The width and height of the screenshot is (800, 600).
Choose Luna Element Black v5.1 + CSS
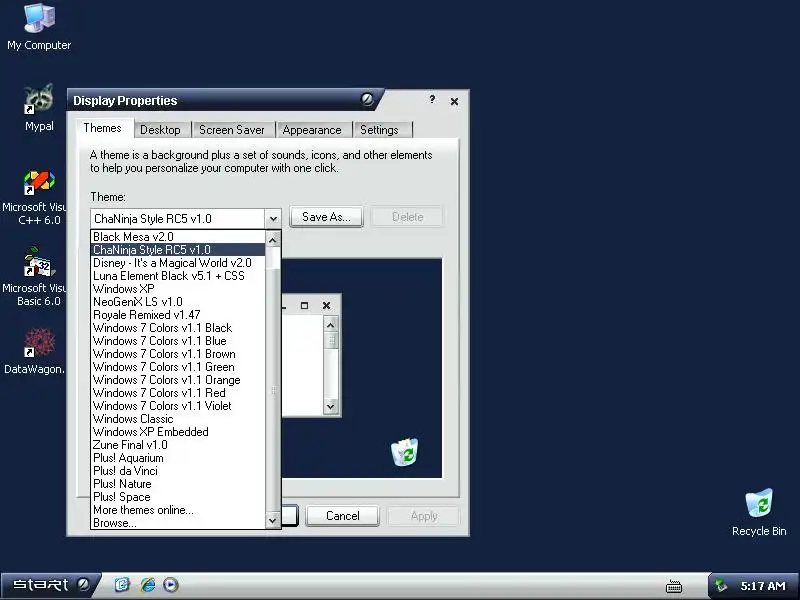178,276
